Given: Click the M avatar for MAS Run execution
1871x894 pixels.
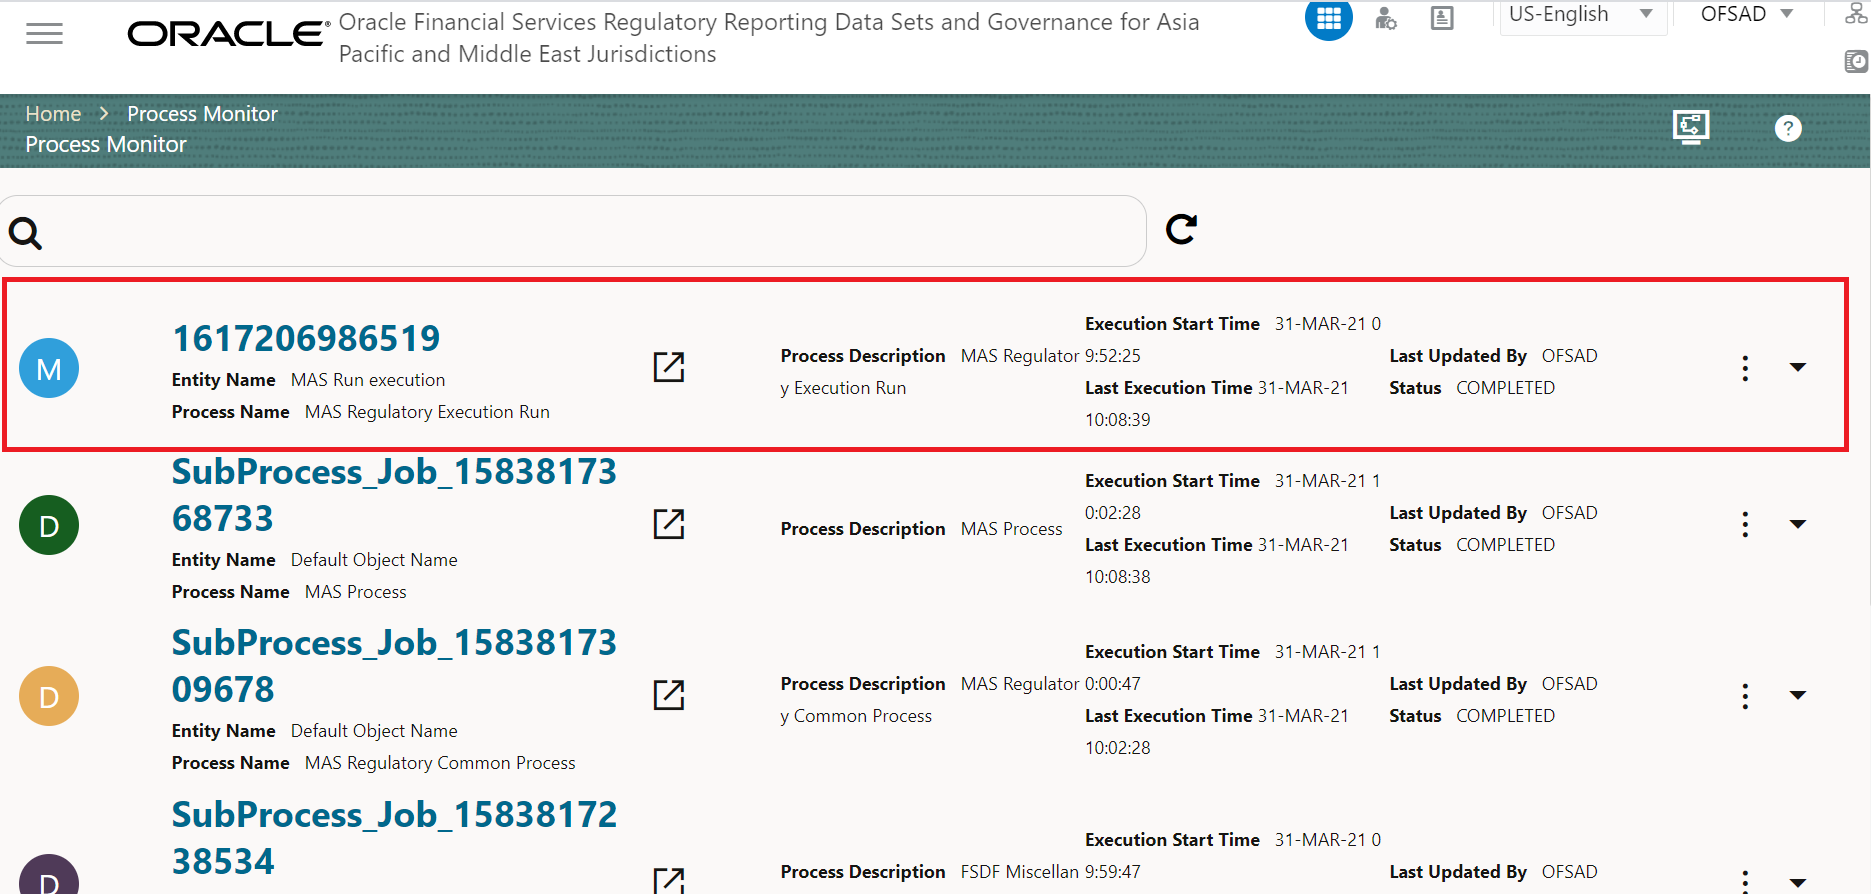Looking at the screenshot, I should tap(49, 368).
